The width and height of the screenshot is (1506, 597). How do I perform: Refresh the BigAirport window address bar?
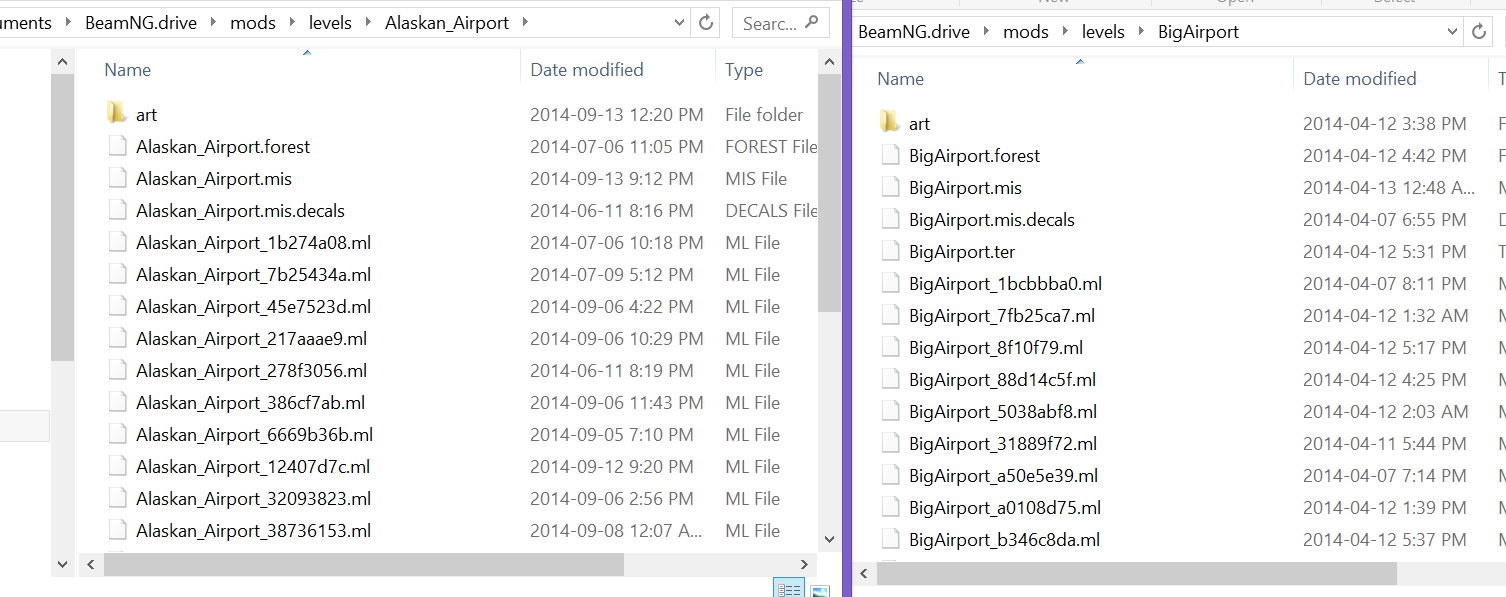[x=1479, y=32]
